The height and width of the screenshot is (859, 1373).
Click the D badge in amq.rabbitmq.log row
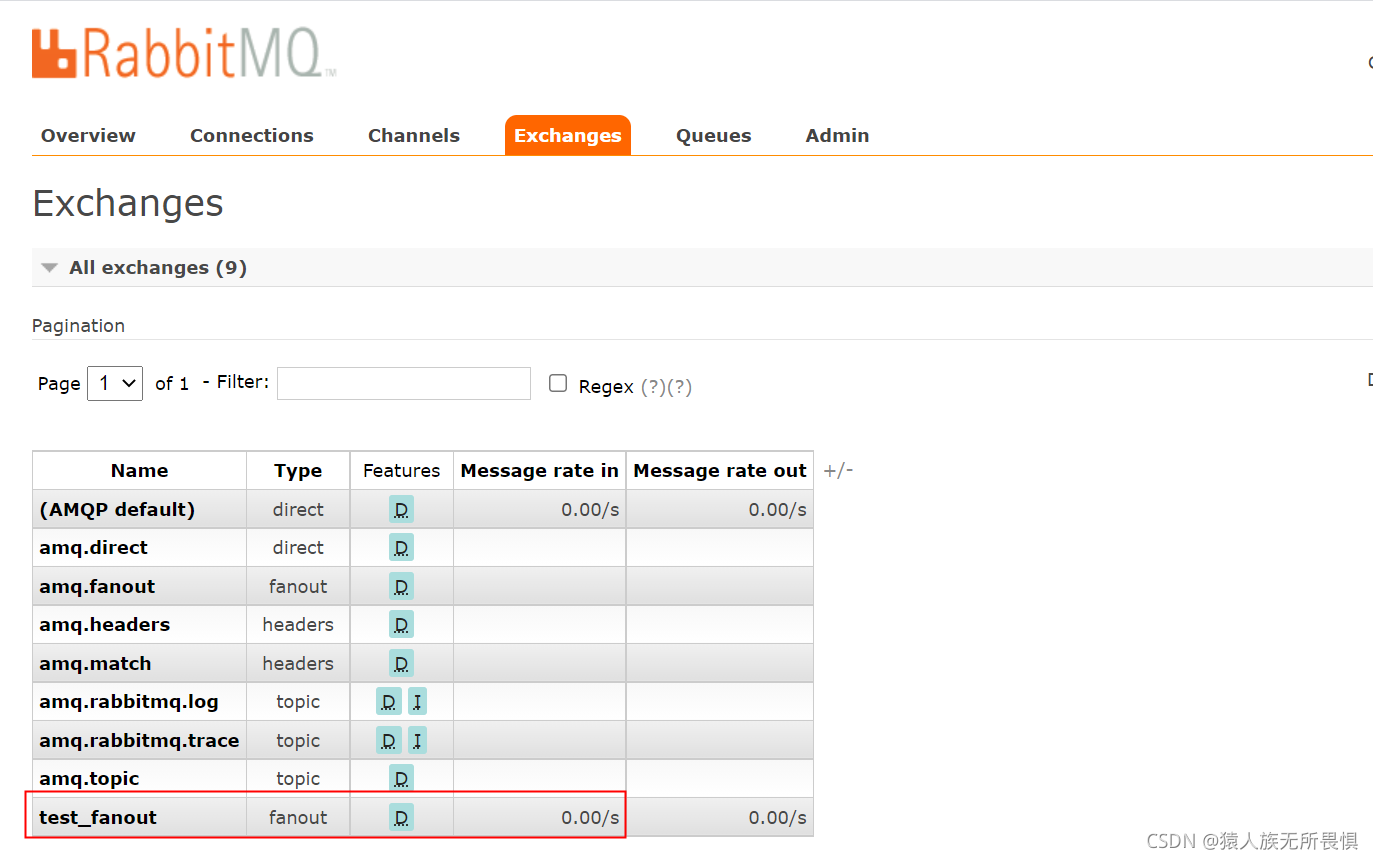[389, 702]
